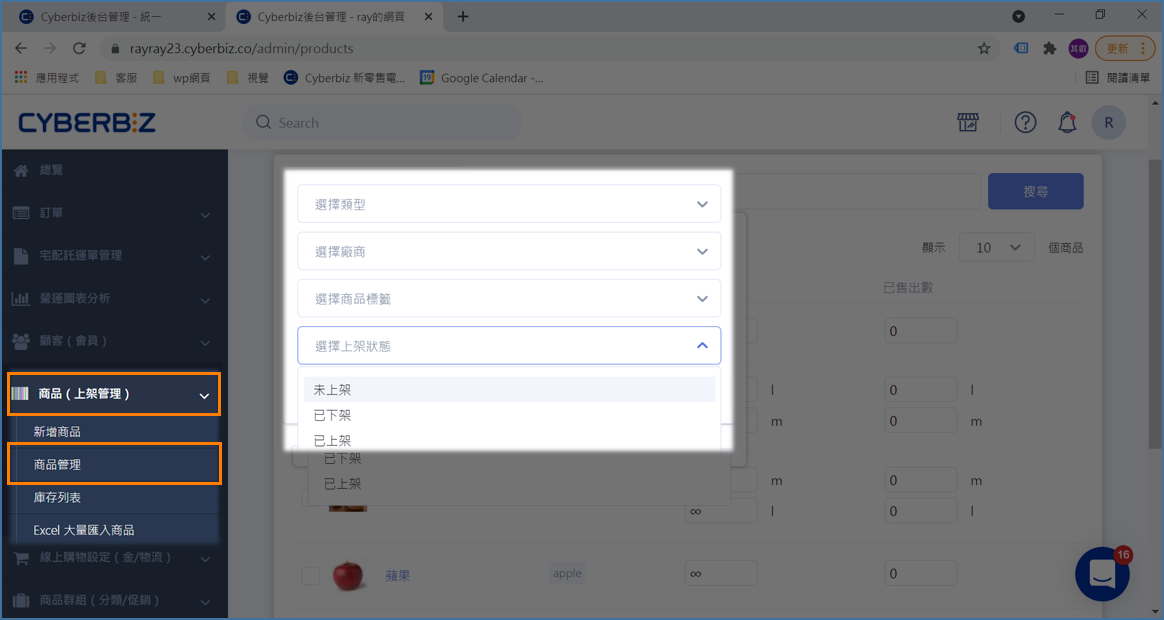Open the chat support bubble
Viewport: 1164px width, 620px height.
coord(1102,574)
